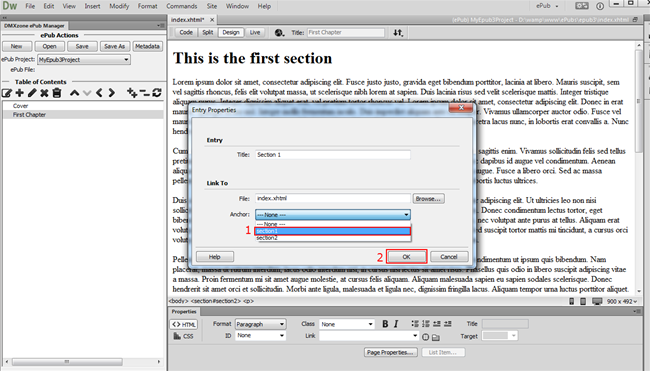
Task: Click the X remove entry icon
Action: coord(44,93)
